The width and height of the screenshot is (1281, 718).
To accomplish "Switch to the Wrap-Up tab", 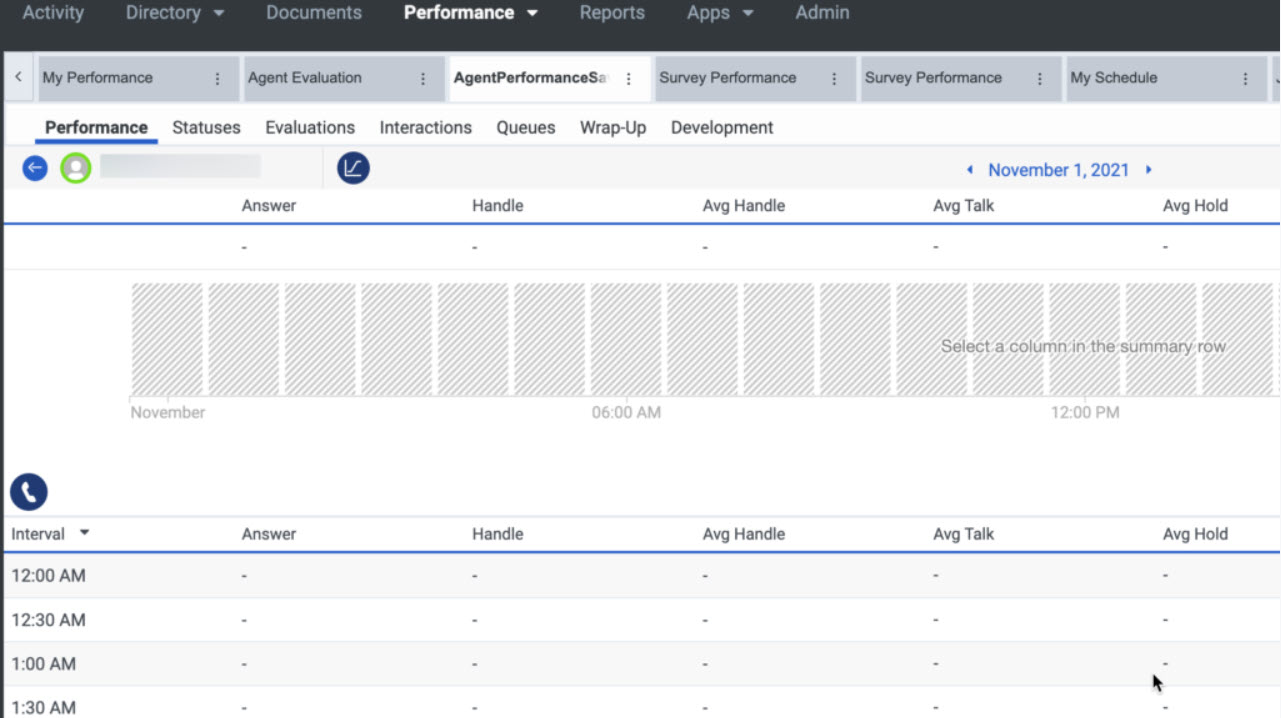I will (x=613, y=128).
